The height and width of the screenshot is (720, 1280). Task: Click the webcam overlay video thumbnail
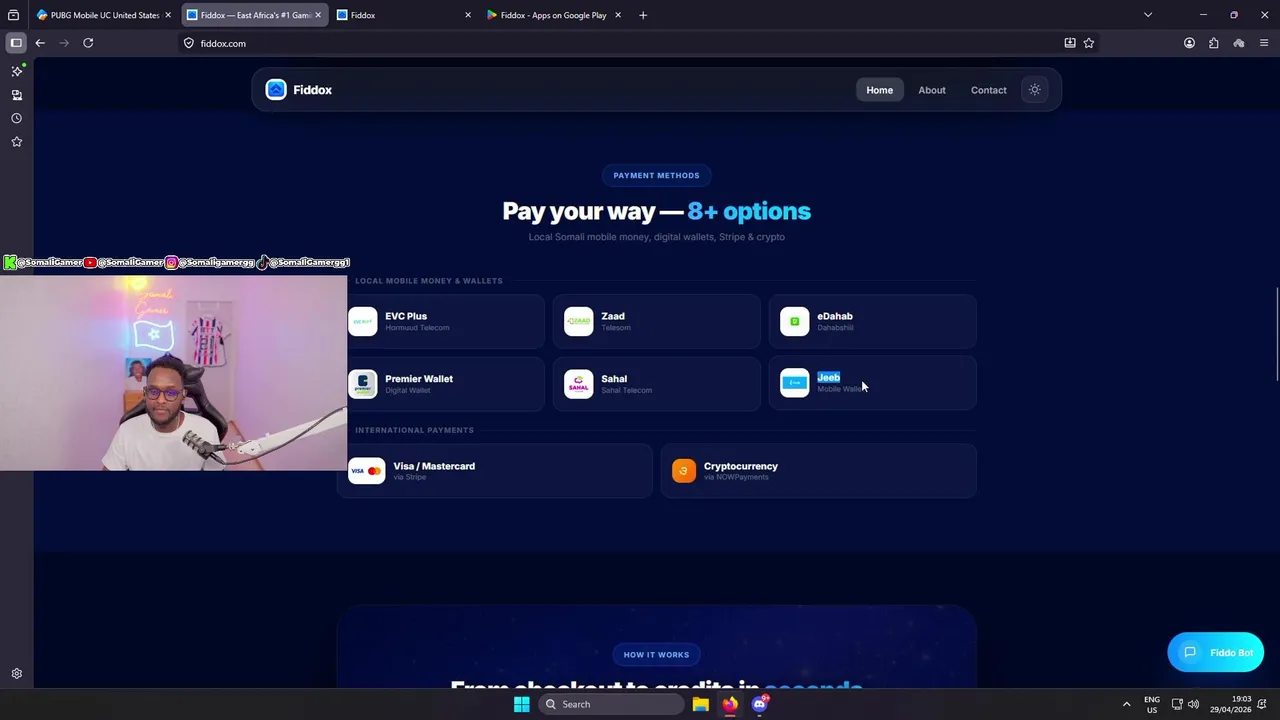(x=174, y=372)
